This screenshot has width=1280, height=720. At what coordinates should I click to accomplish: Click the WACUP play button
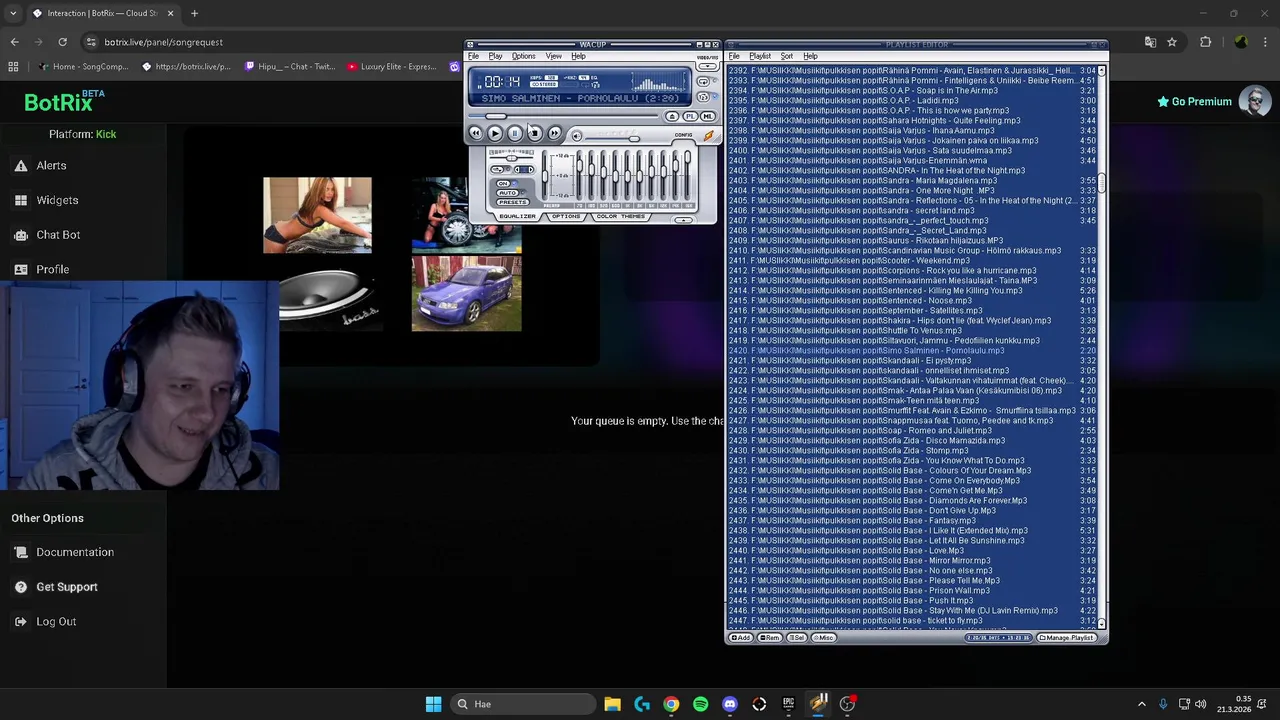[x=495, y=133]
